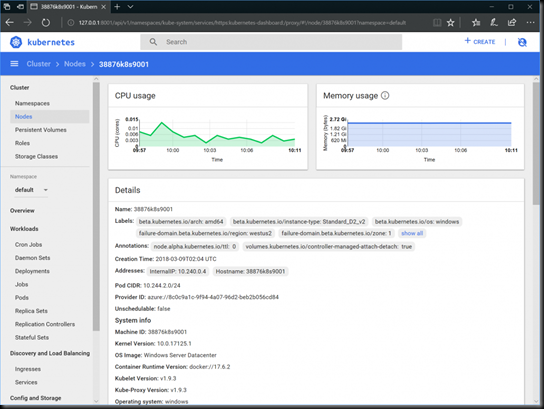Open Storage Classes in sidebar

click(36, 156)
